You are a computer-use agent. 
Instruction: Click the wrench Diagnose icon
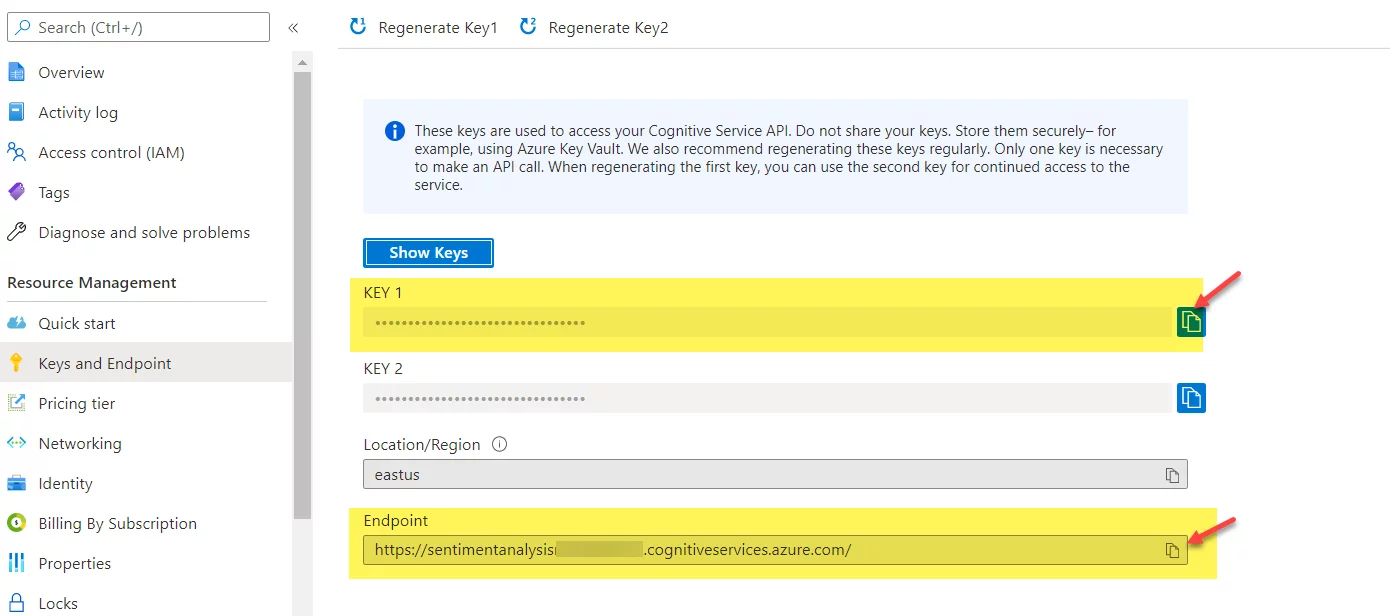[16, 232]
